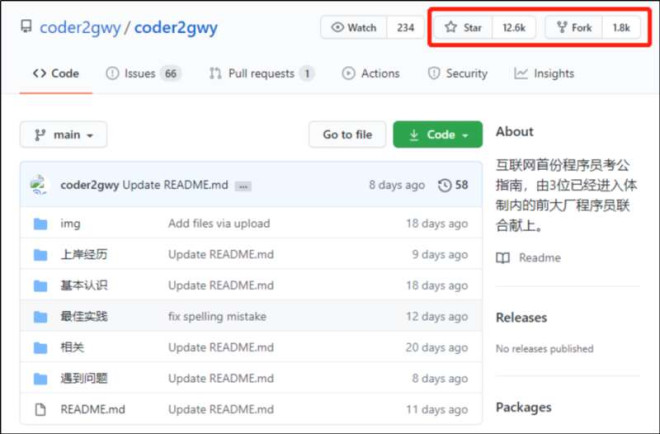Viewport: 660px width, 434px height.
Task: Click the Releases heading
Action: pyautogui.click(x=521, y=318)
